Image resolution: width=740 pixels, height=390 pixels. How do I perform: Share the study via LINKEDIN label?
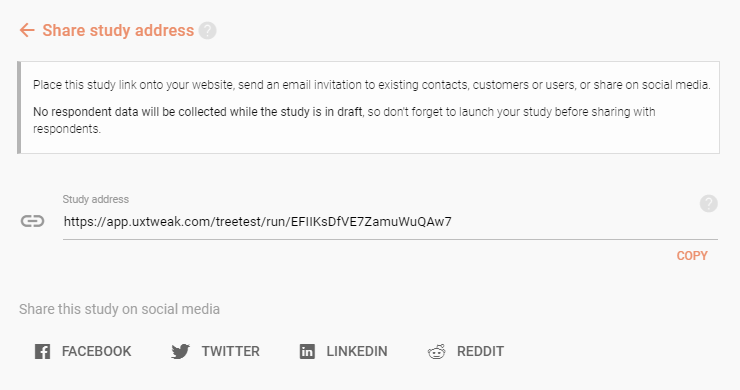coord(357,351)
